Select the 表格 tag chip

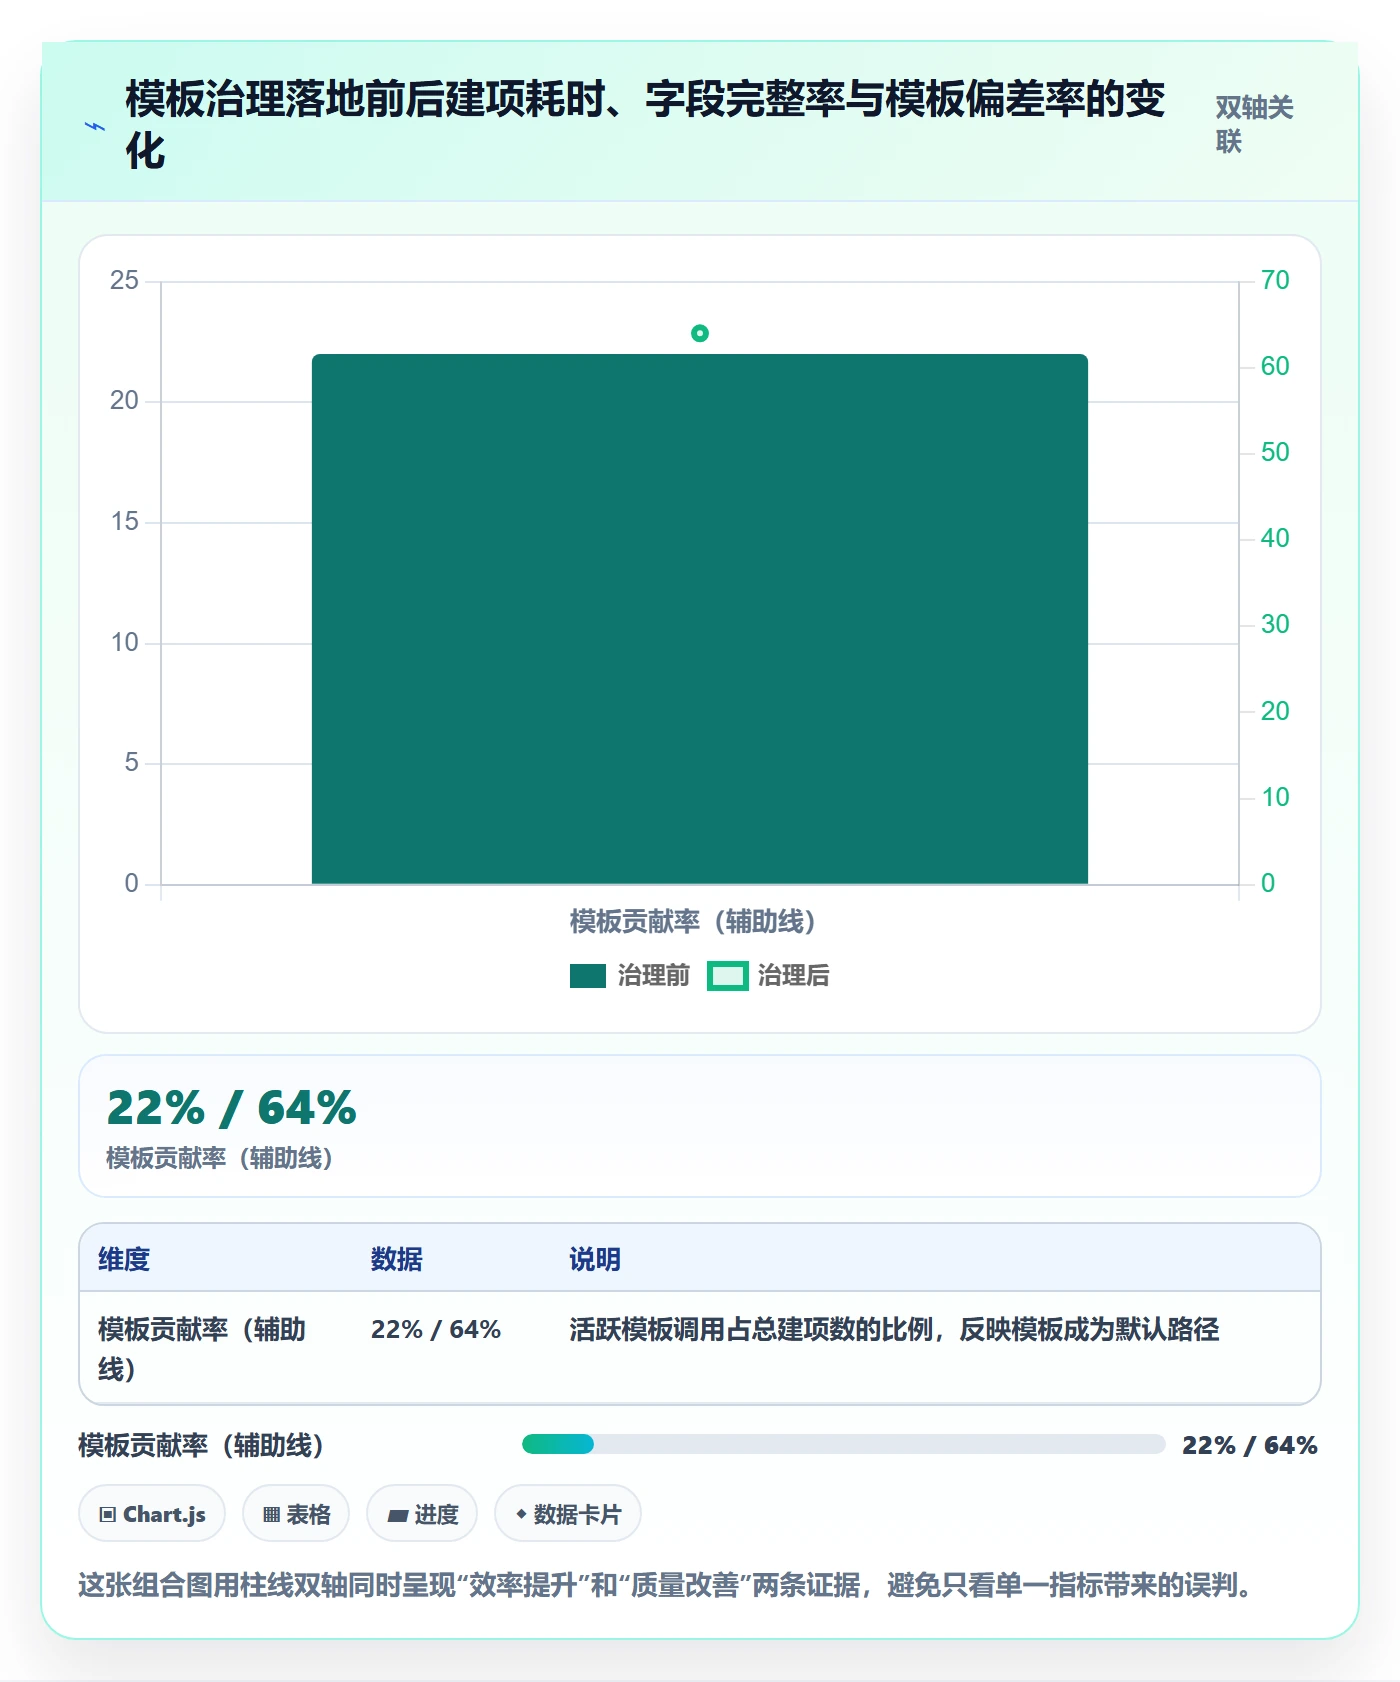(296, 1514)
